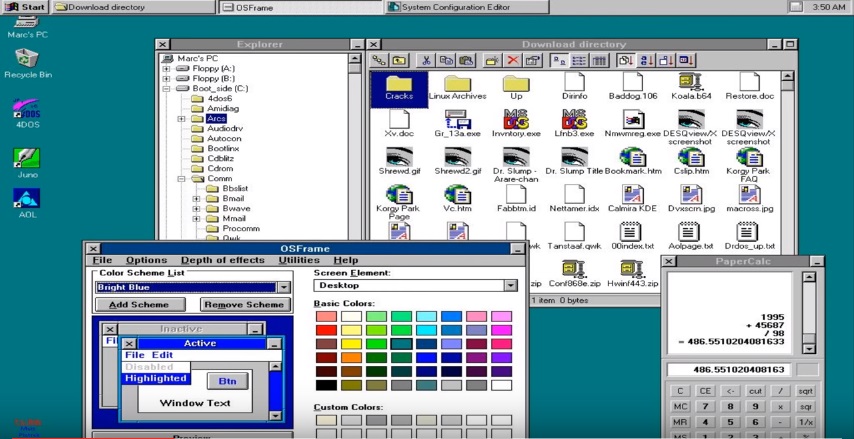The height and width of the screenshot is (439, 854).
Task: Open Properties from the toolbar icon
Action: point(533,60)
